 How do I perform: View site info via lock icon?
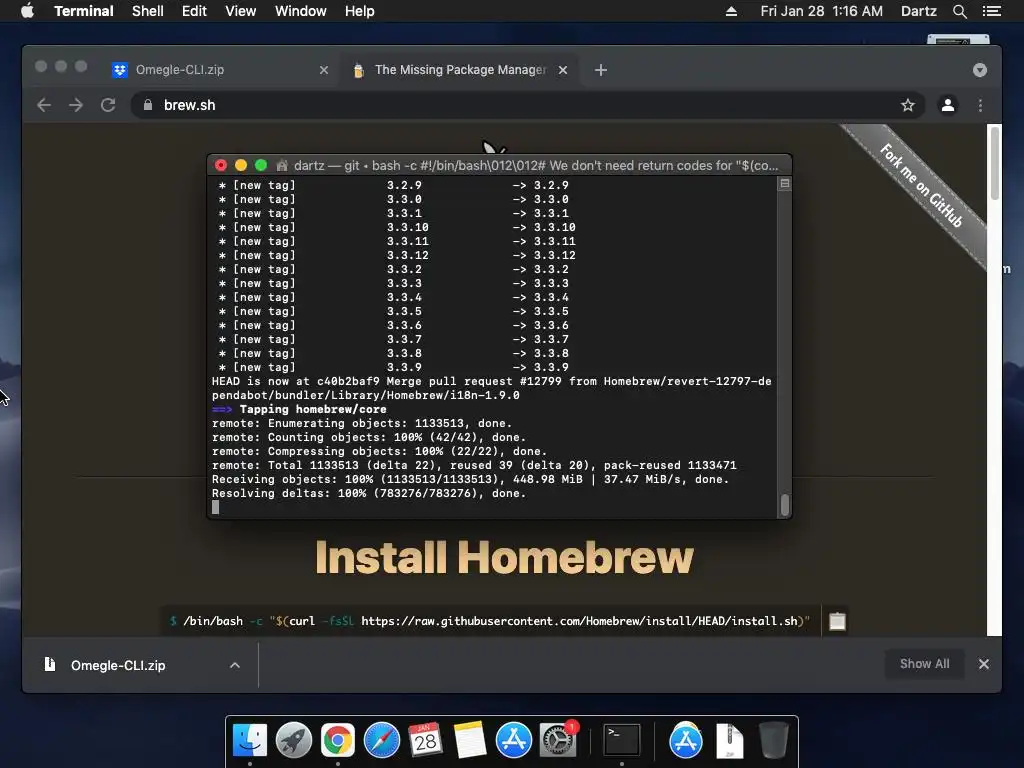click(x=148, y=105)
